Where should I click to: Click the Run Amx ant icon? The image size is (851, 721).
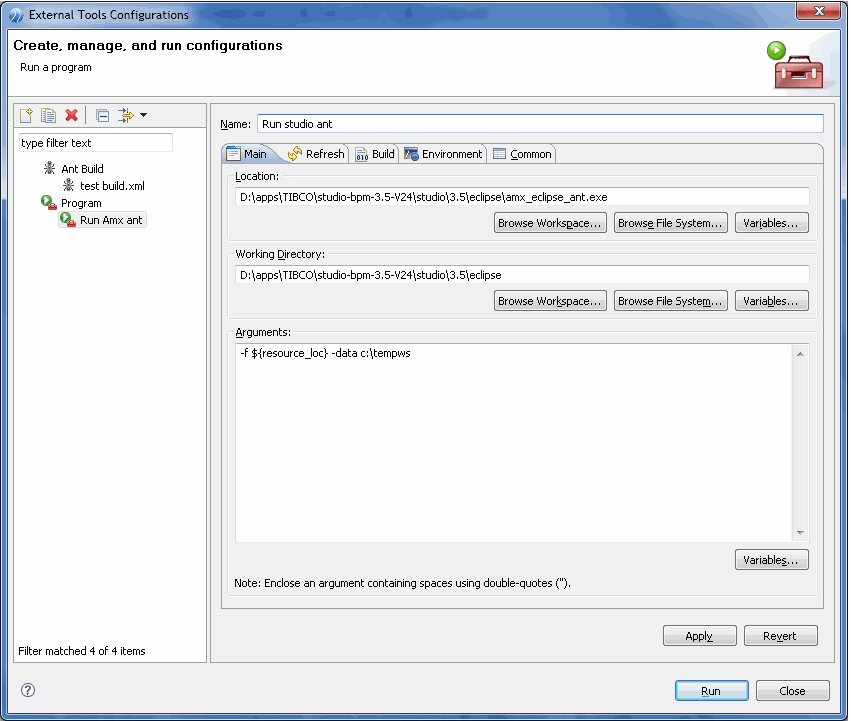click(68, 219)
